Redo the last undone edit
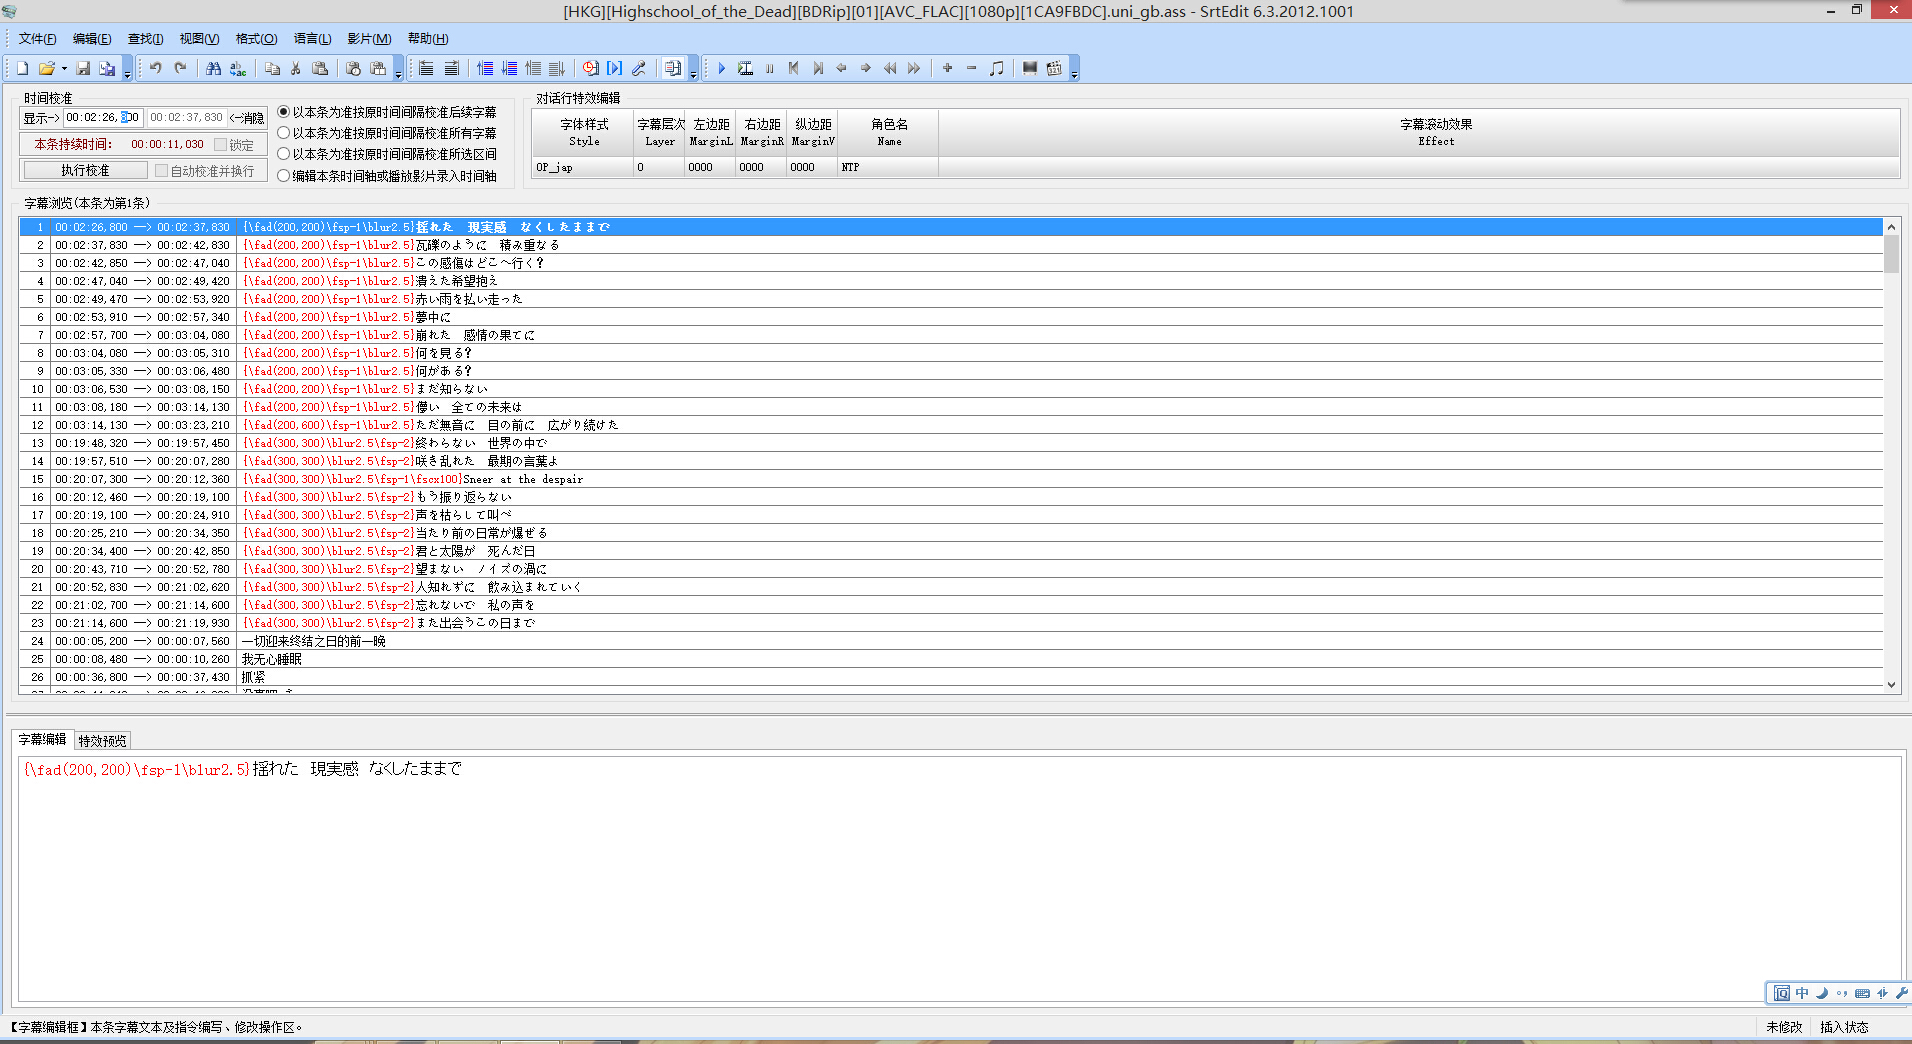Screen dimensions: 1912x1044 point(180,68)
